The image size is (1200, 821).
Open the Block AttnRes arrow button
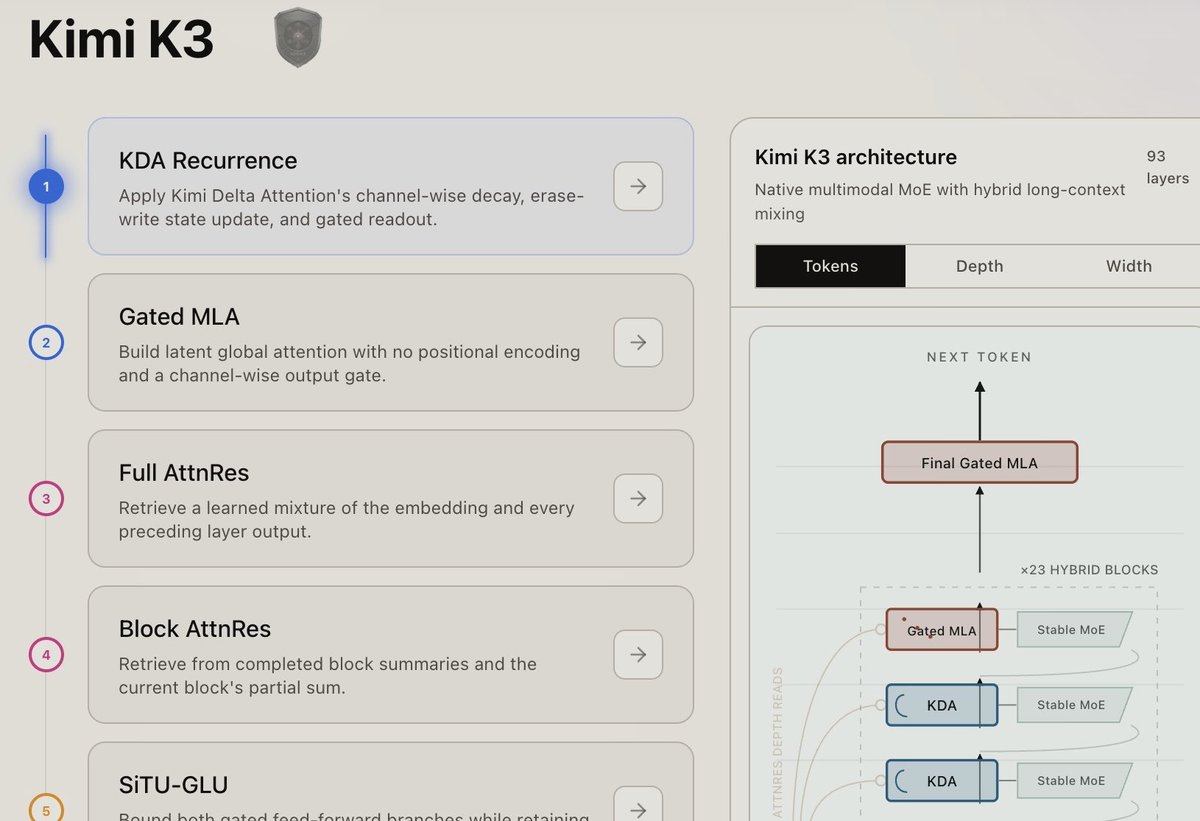(638, 654)
